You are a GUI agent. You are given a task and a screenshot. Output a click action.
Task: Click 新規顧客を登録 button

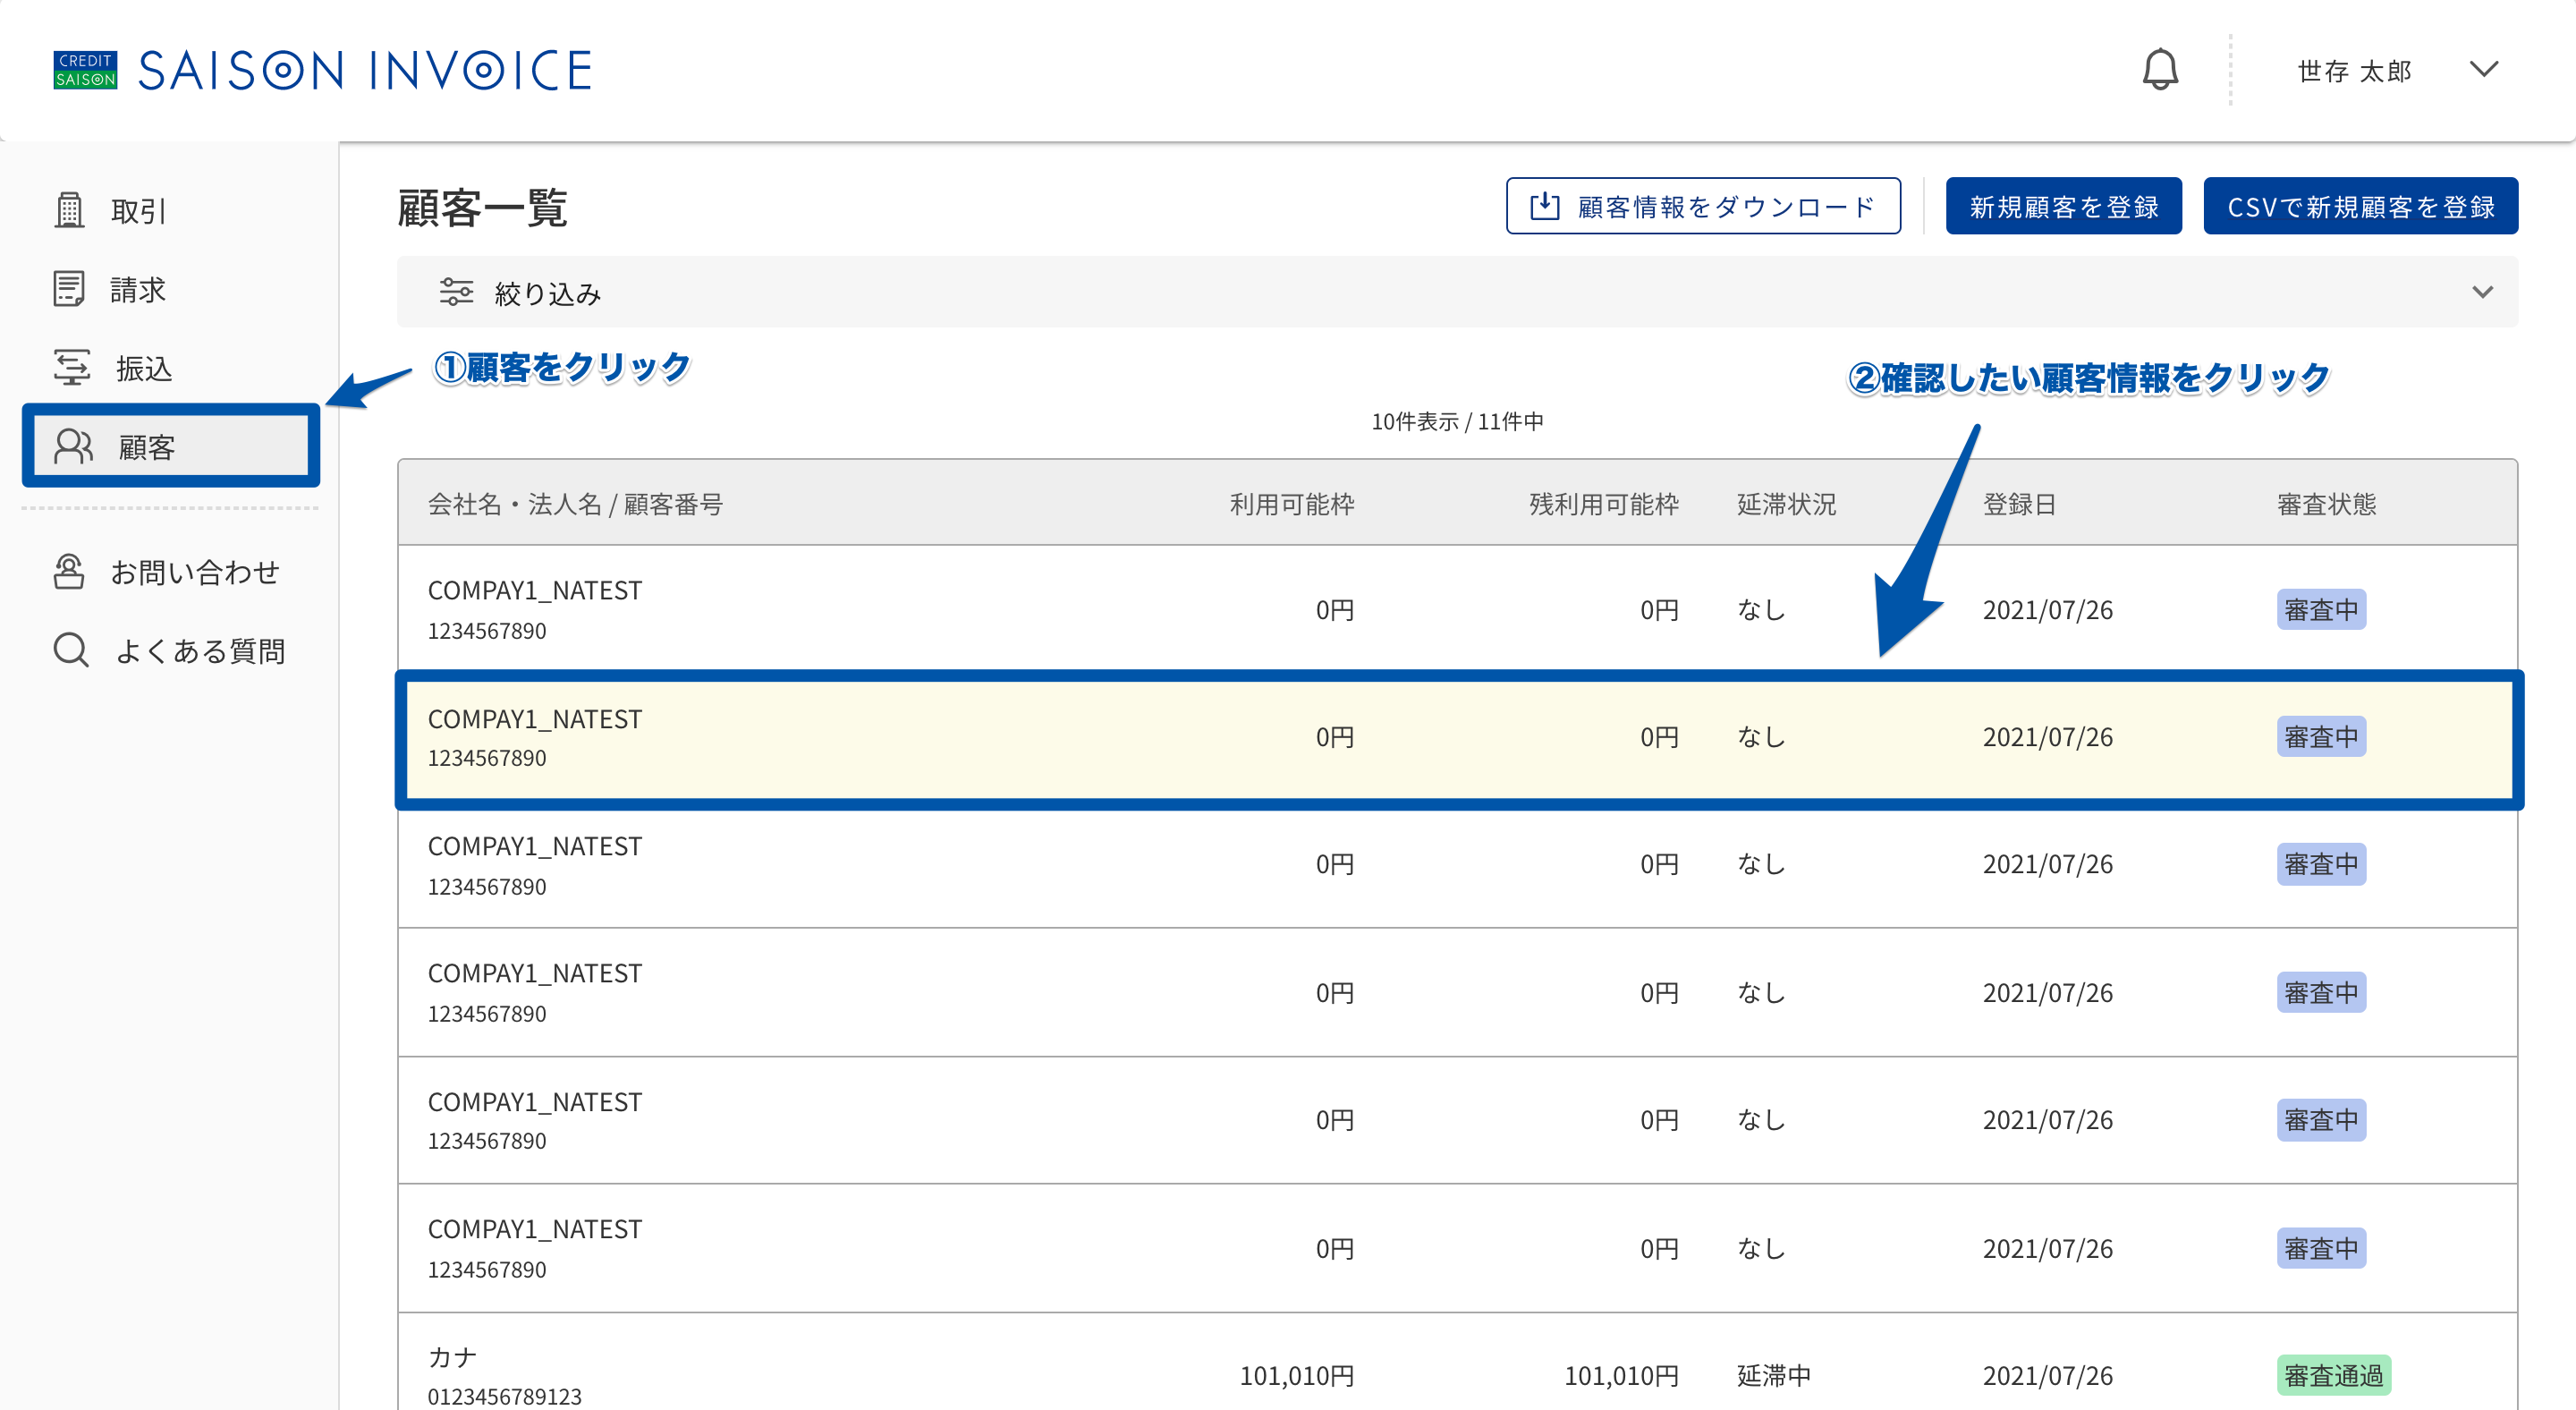(2063, 206)
